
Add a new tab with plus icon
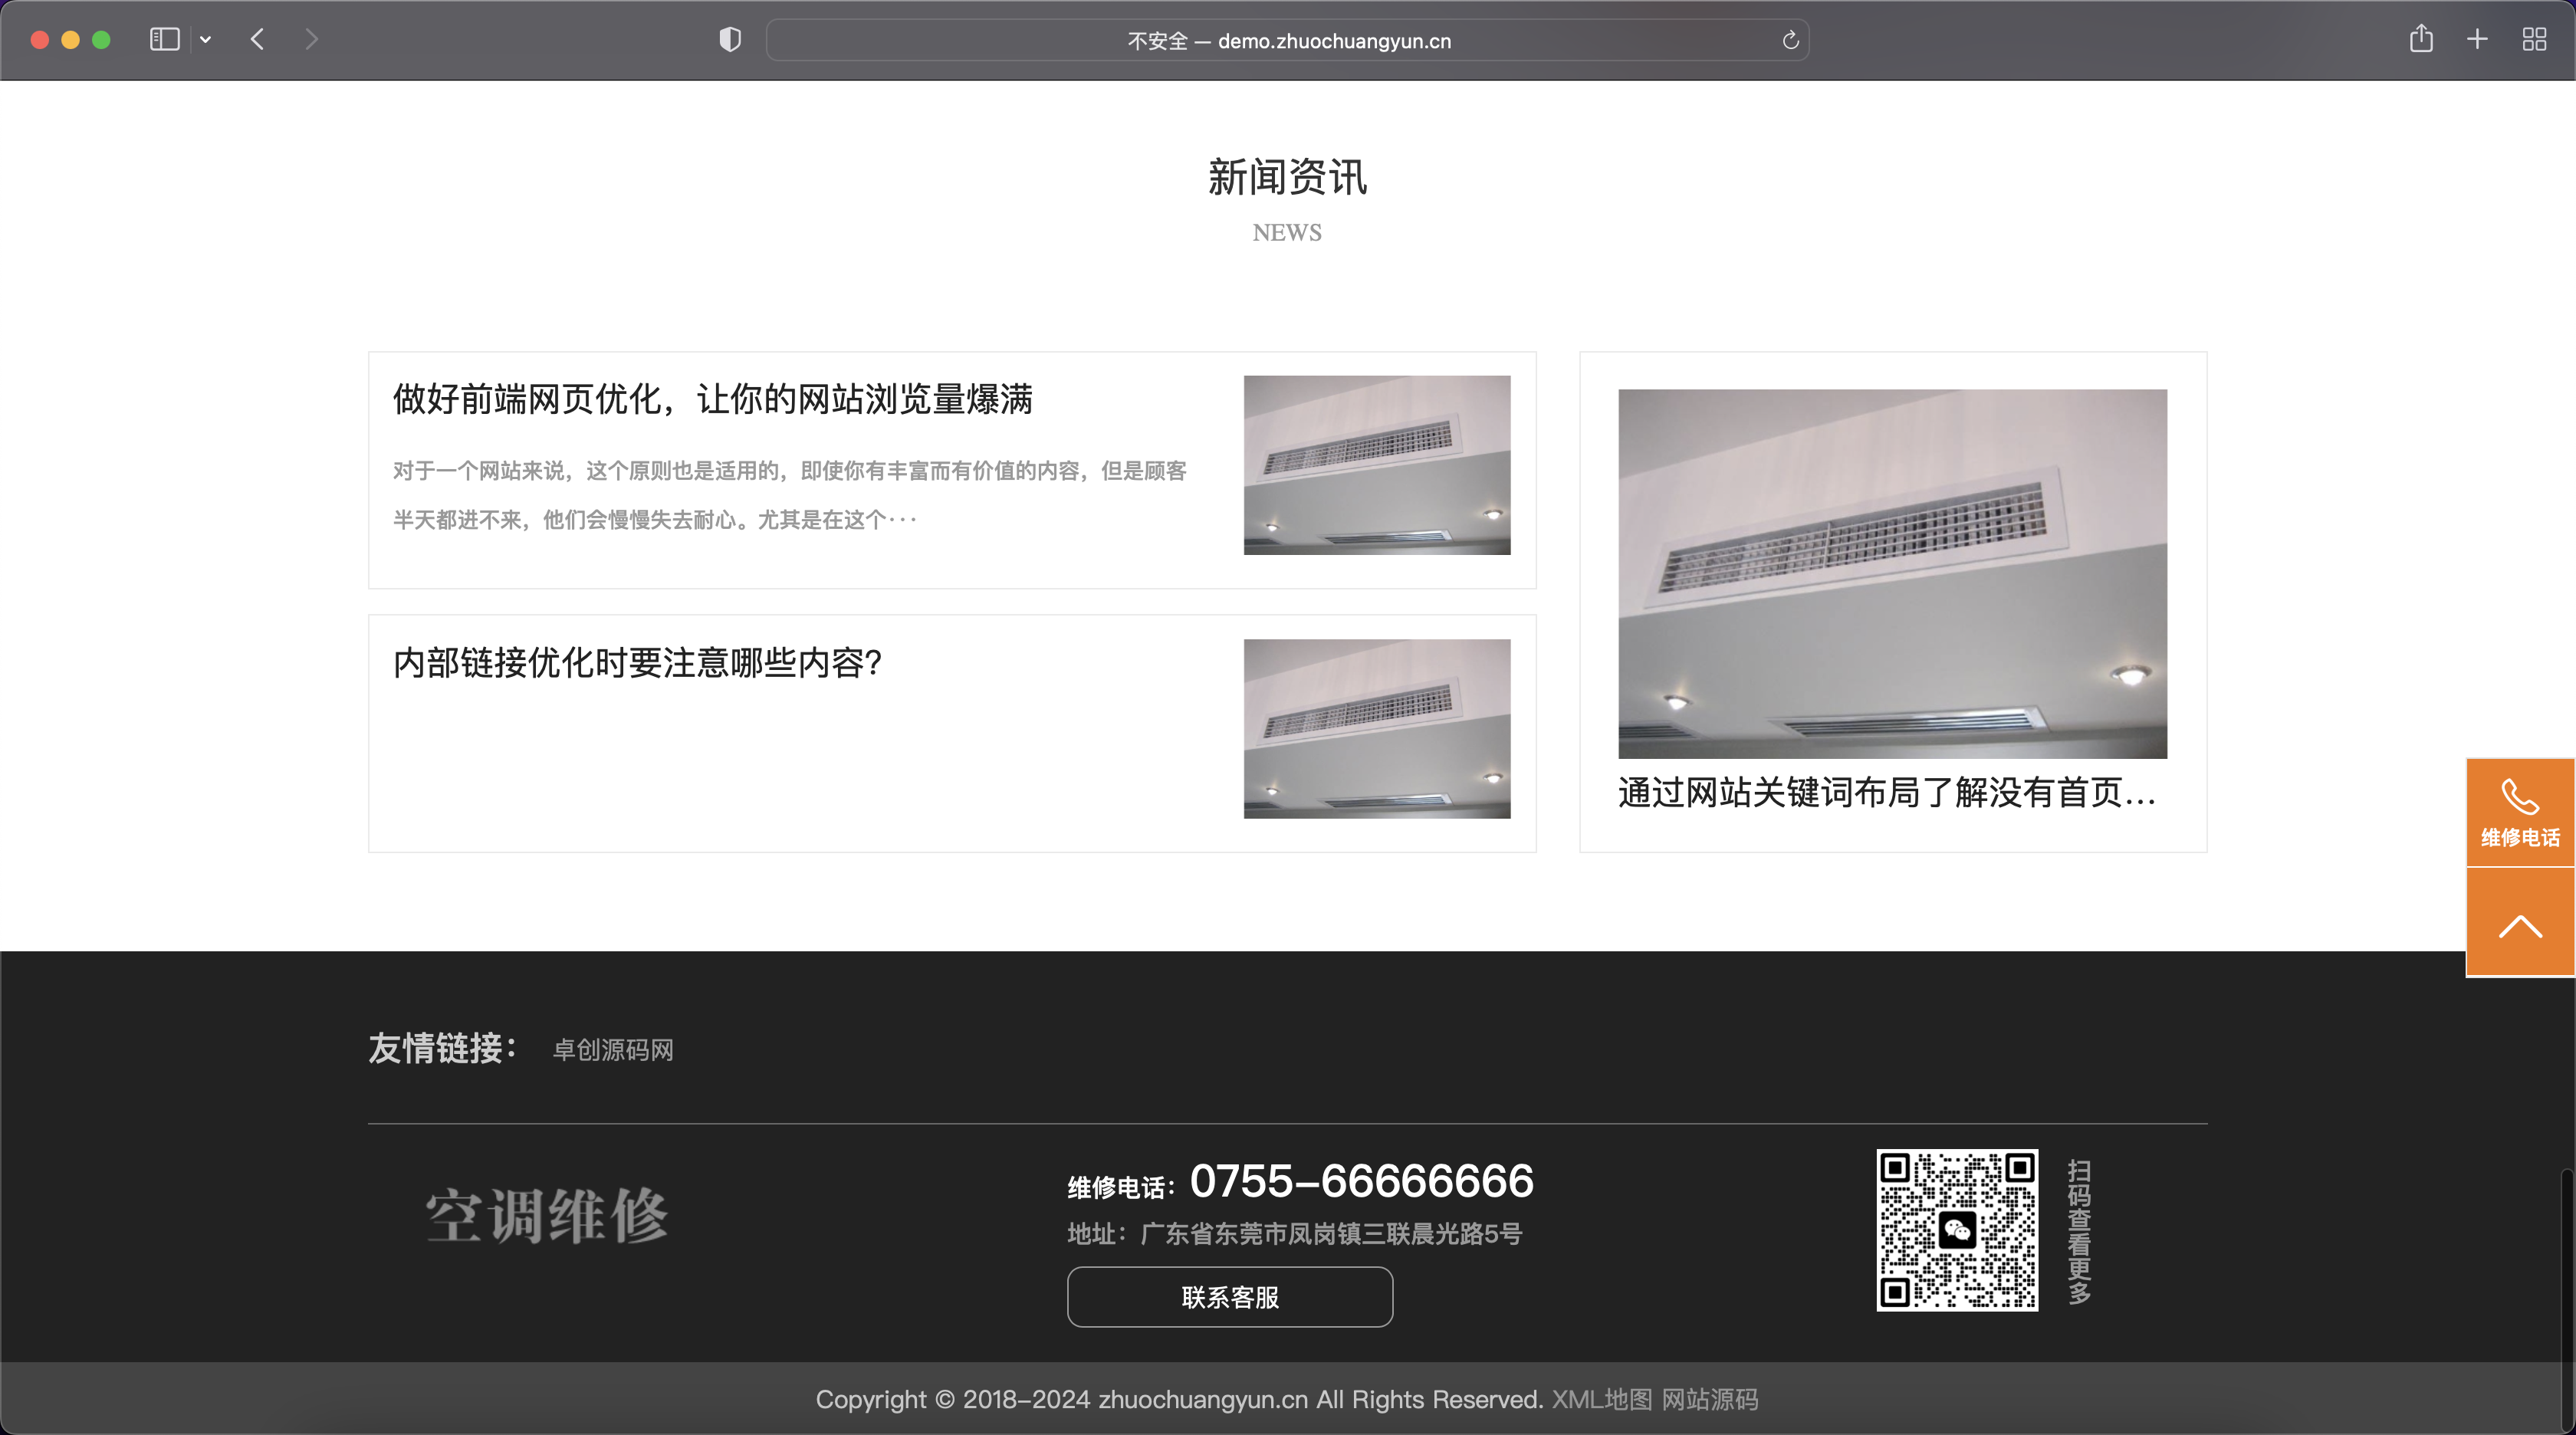point(2477,40)
